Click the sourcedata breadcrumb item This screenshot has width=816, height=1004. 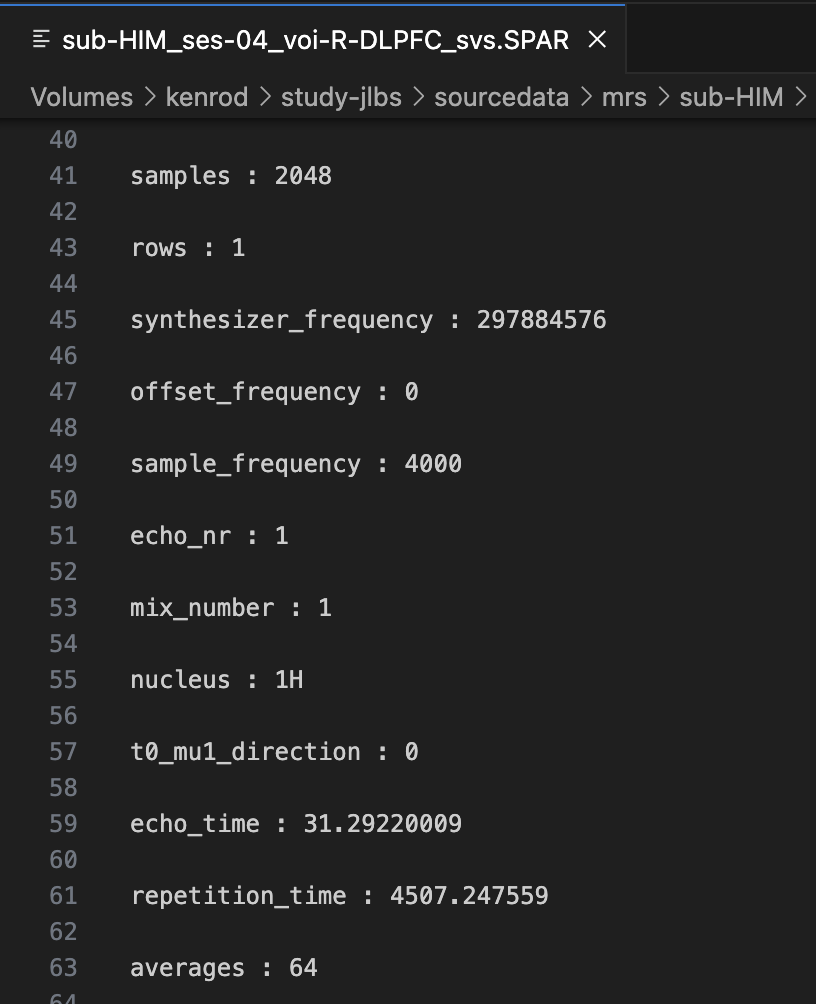click(x=501, y=97)
